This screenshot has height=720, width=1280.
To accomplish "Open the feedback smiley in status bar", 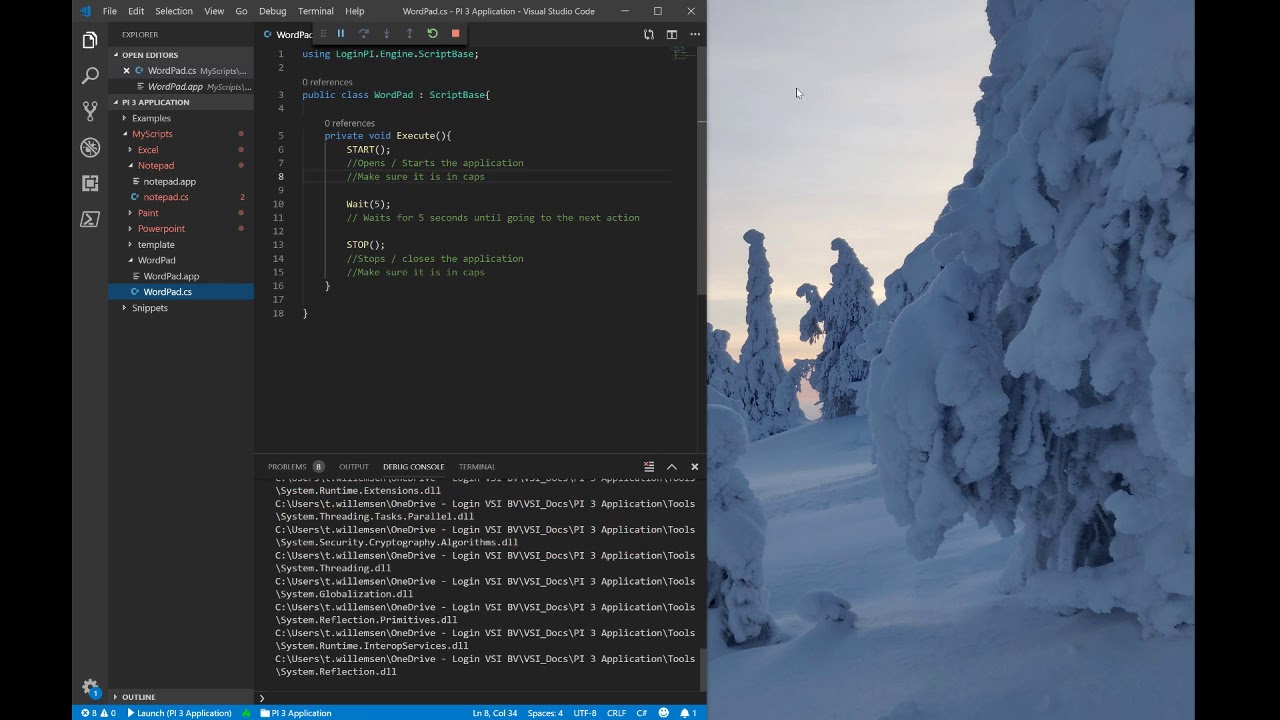I will (x=663, y=713).
